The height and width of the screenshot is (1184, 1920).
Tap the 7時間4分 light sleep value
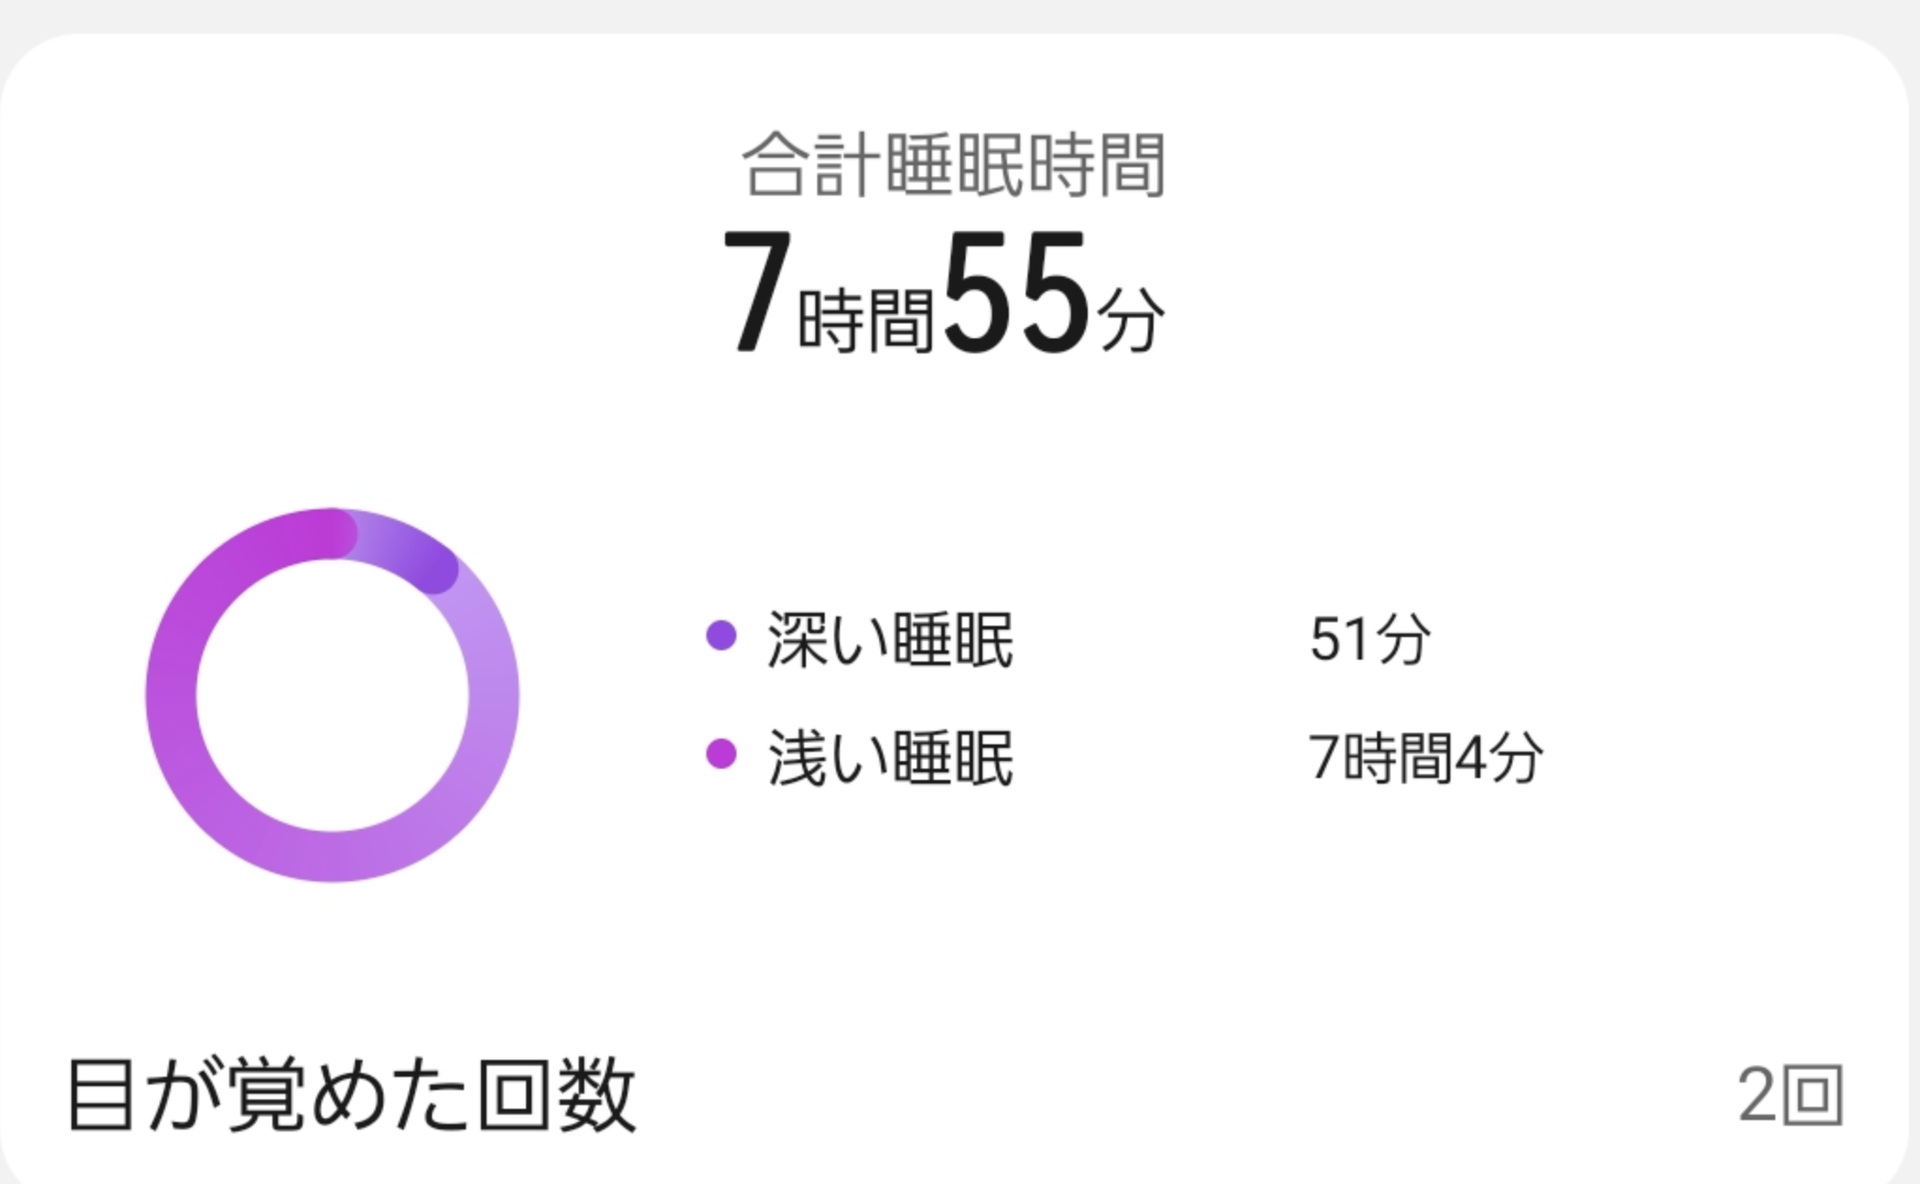pos(1426,757)
